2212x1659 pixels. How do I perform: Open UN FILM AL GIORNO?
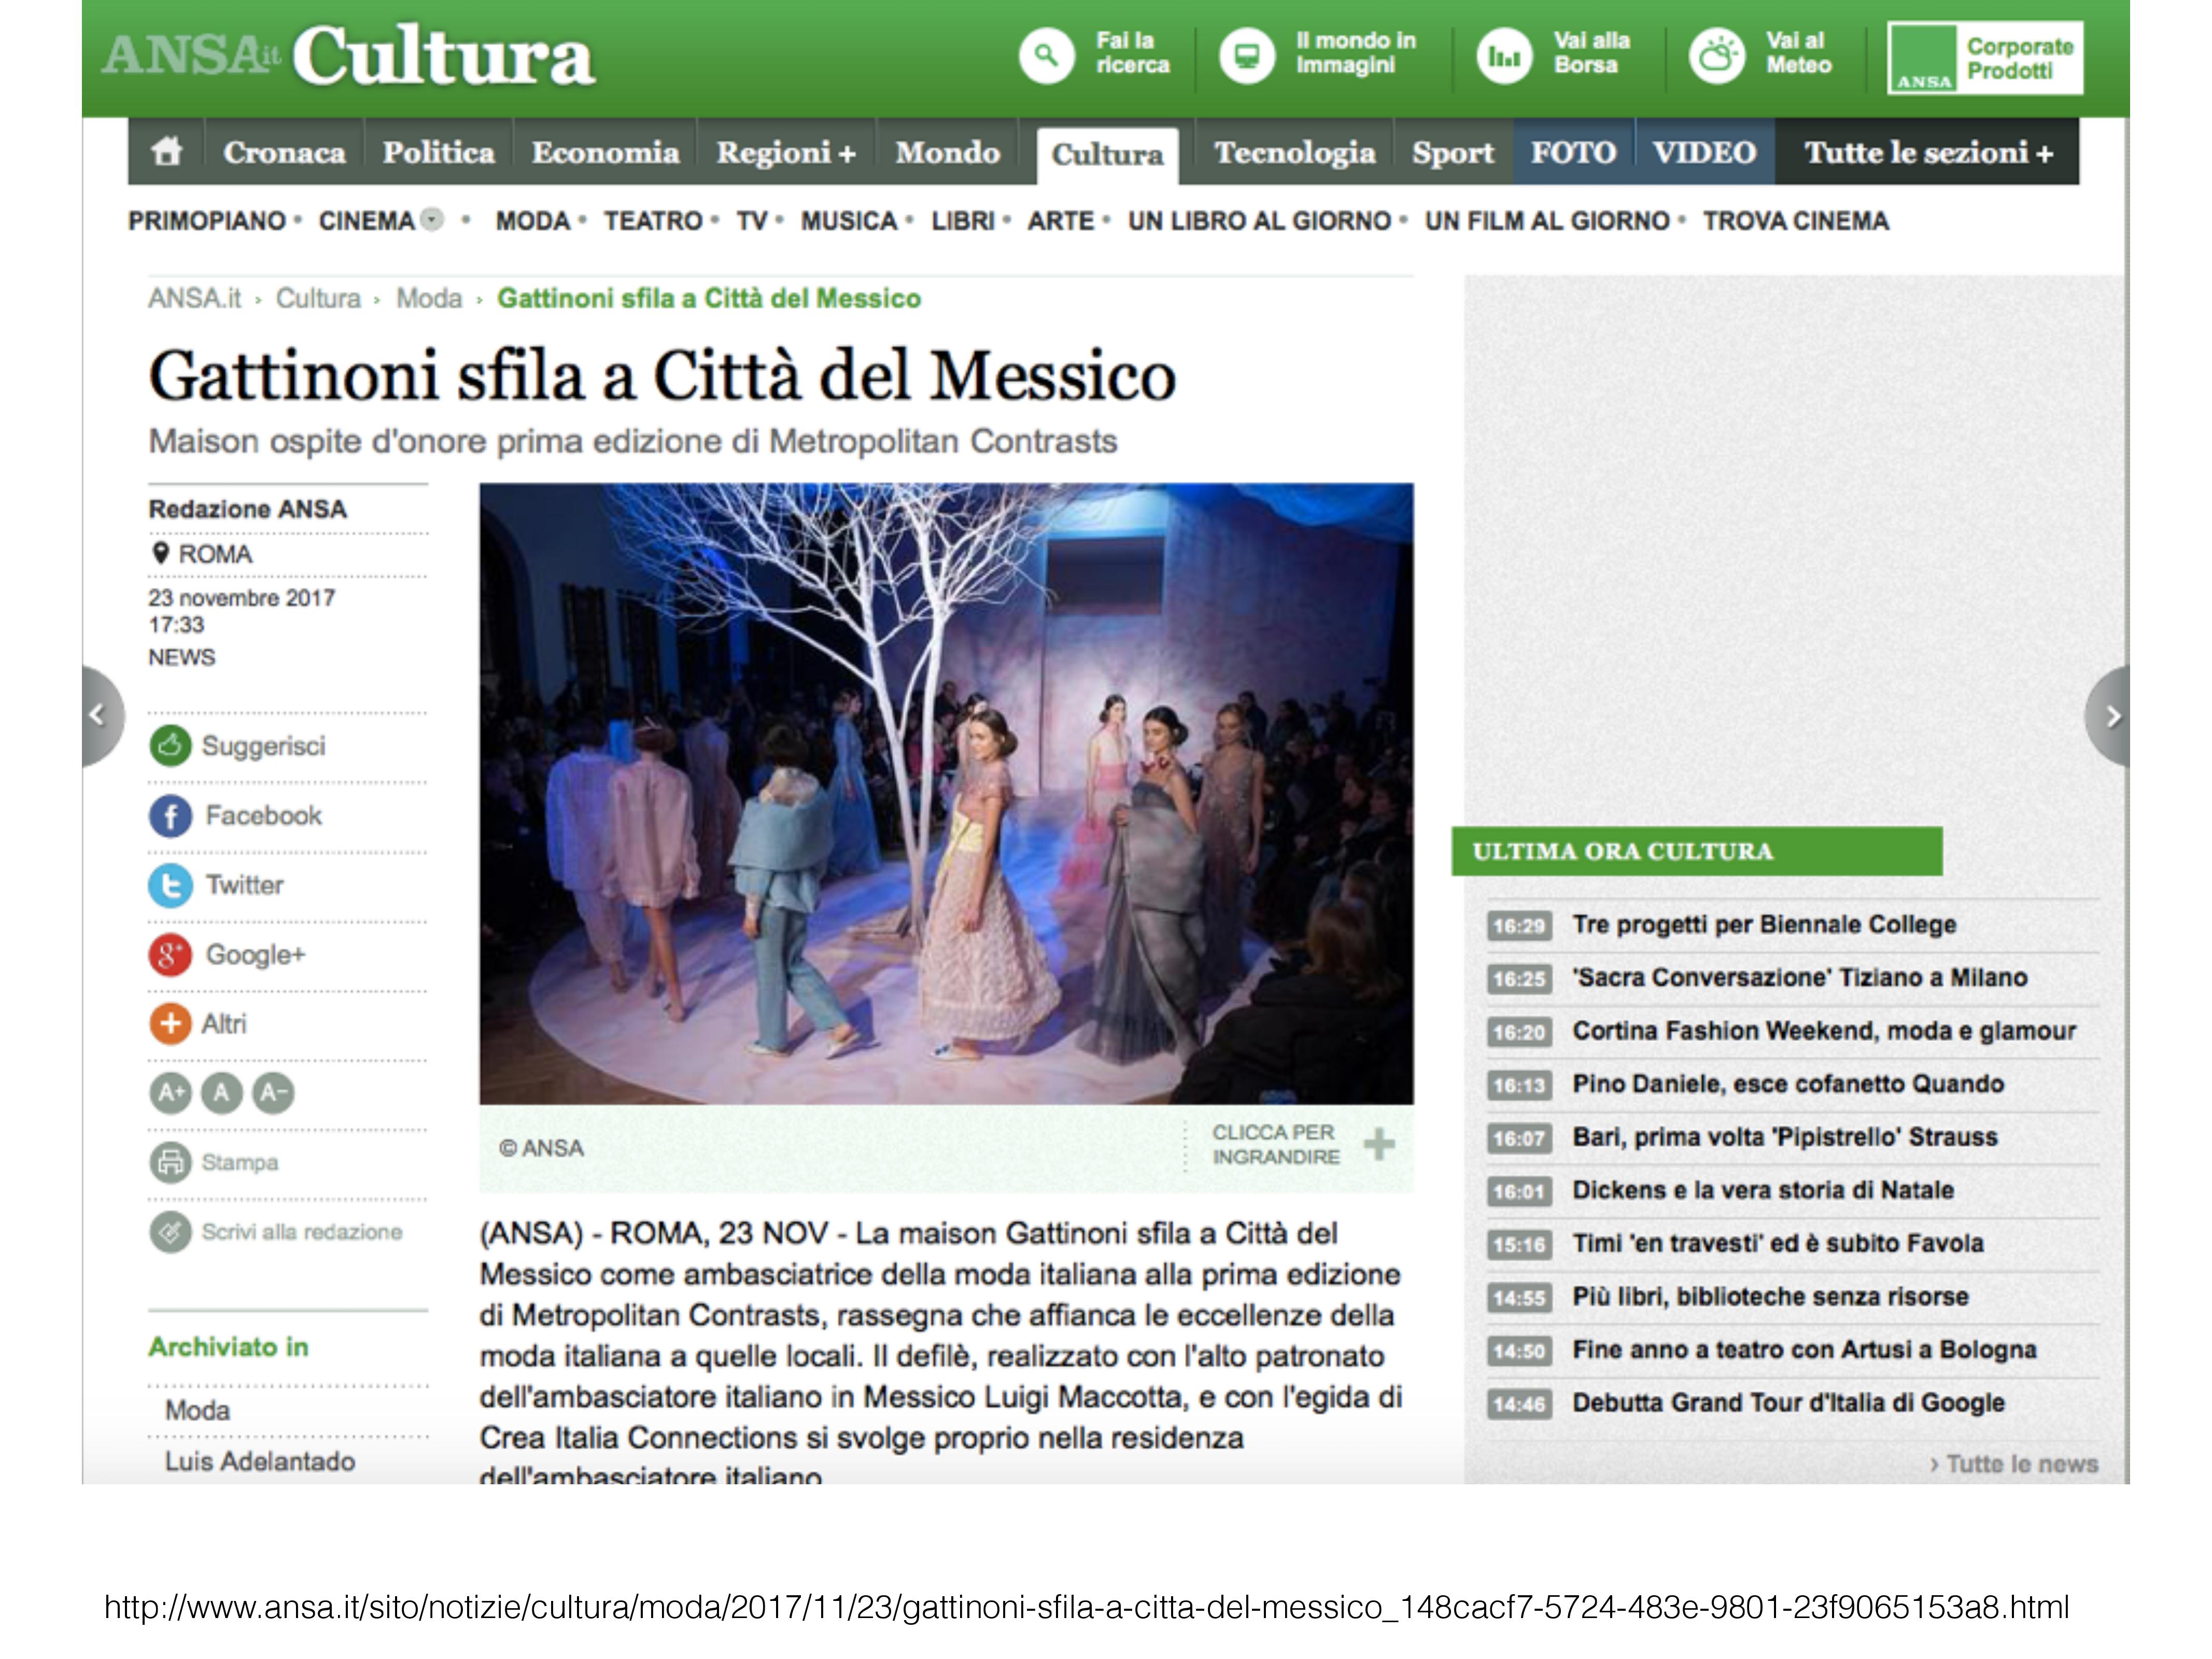click(1548, 221)
